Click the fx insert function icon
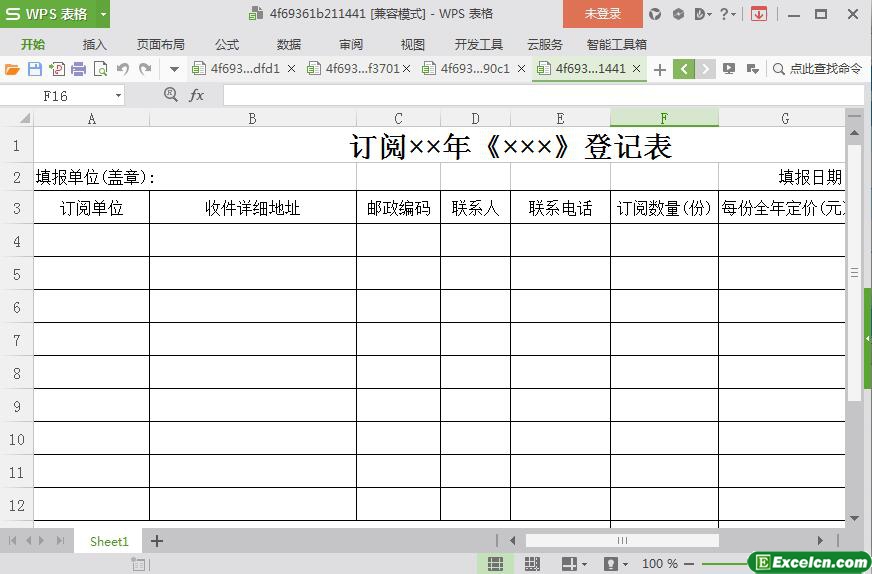The width and height of the screenshot is (872, 574). click(196, 96)
